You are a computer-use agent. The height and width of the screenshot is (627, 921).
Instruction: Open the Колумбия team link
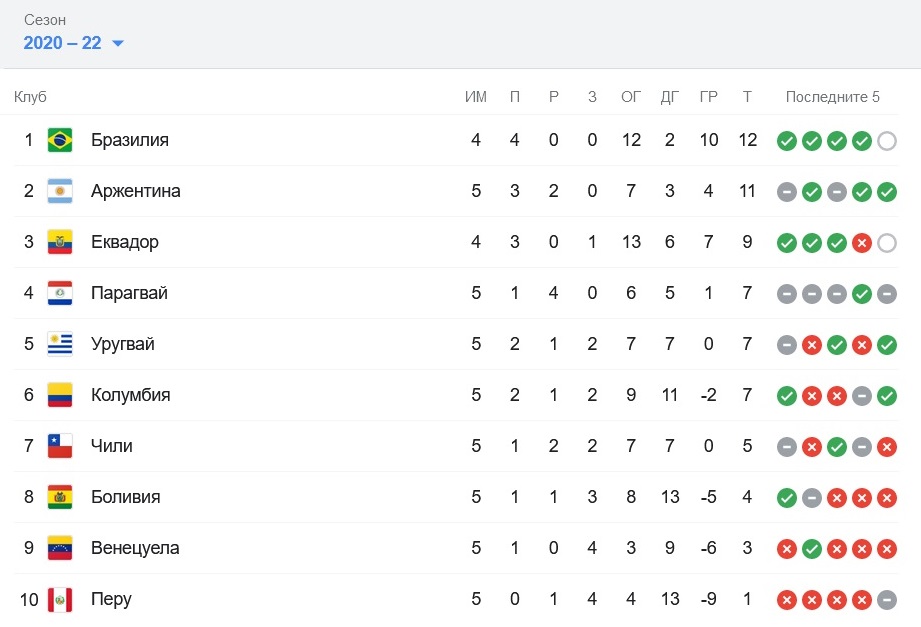coord(130,395)
